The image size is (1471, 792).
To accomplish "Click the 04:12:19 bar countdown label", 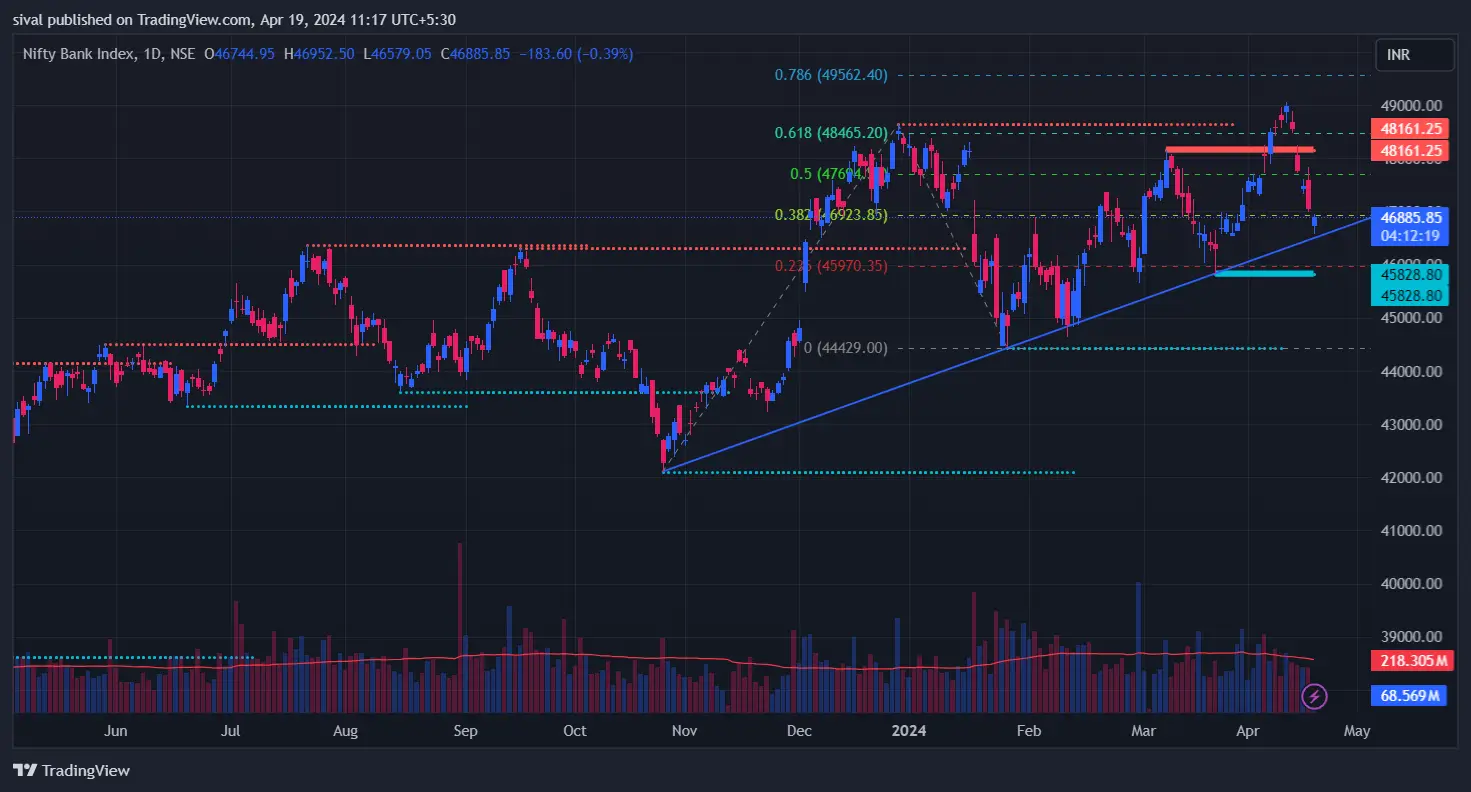I will click(1410, 236).
